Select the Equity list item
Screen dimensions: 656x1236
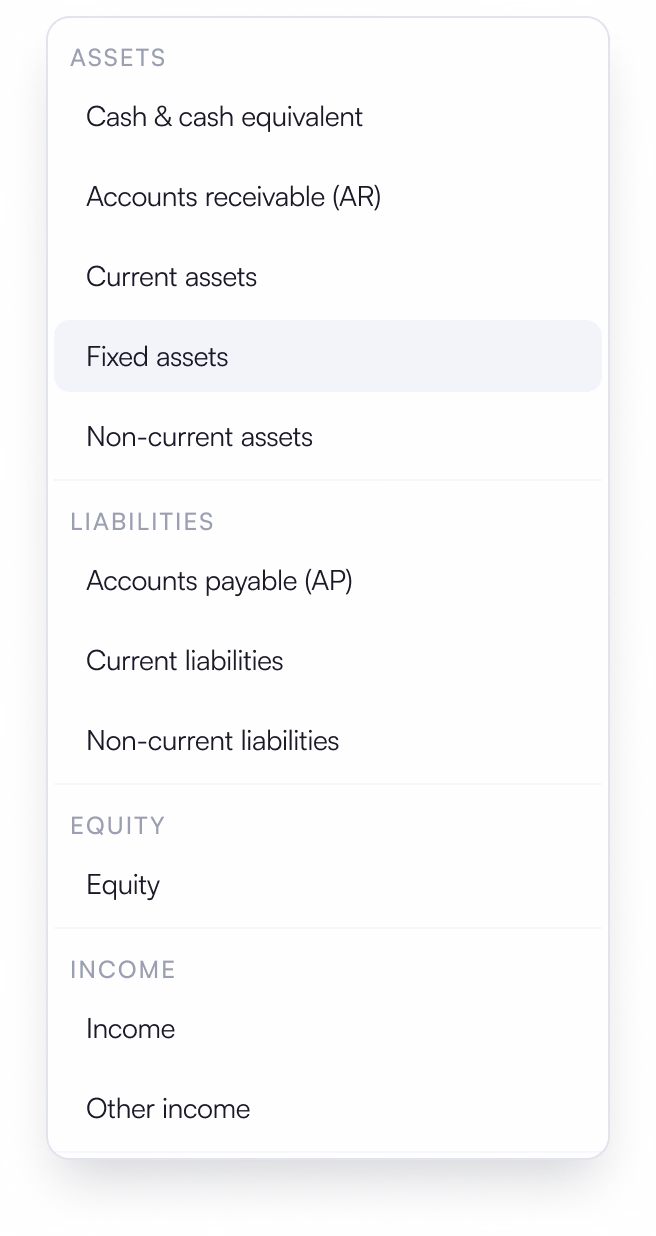[x=328, y=885]
